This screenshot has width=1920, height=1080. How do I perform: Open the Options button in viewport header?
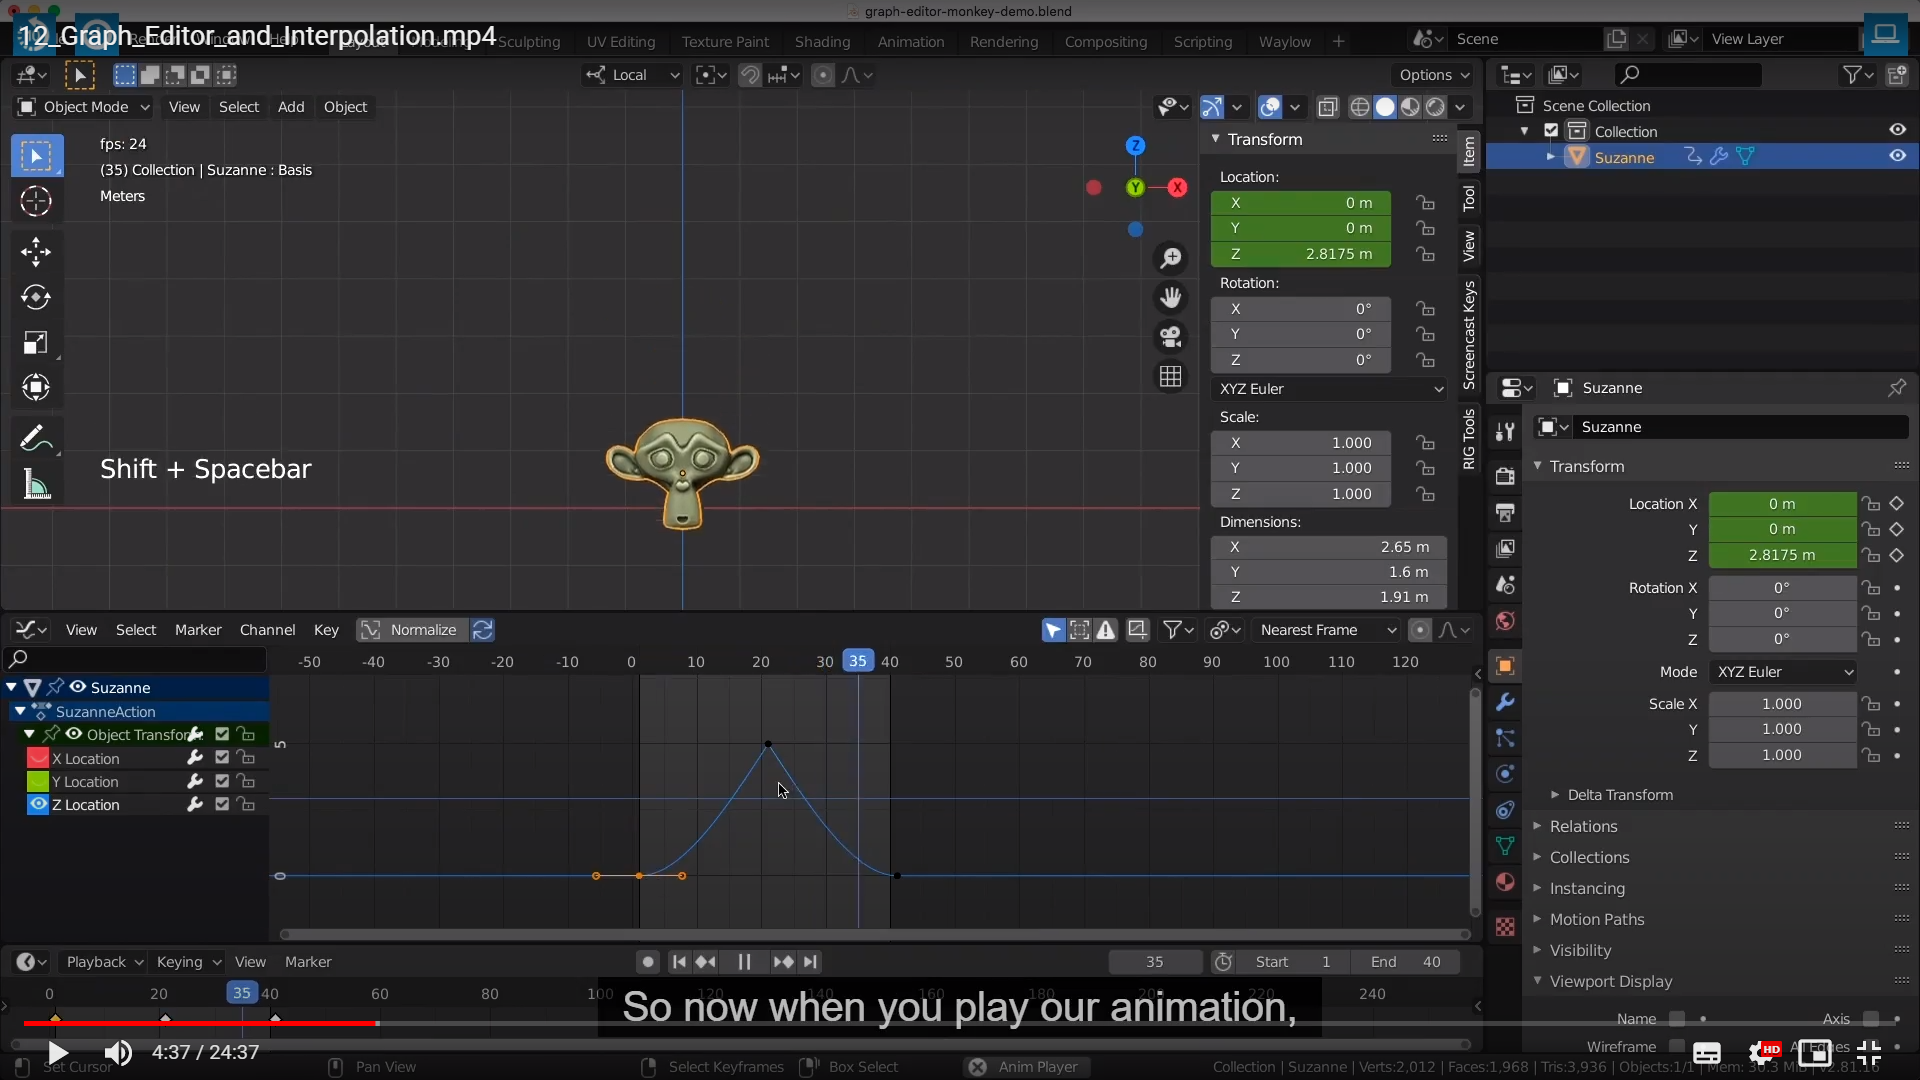tap(1433, 75)
